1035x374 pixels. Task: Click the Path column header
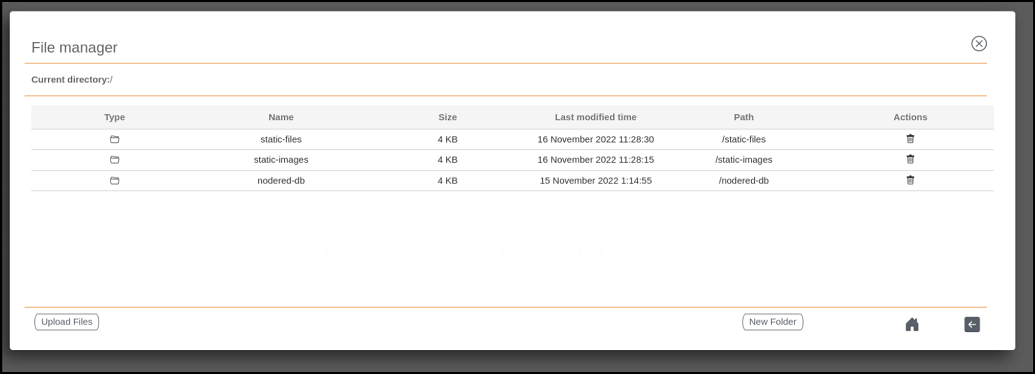pyautogui.click(x=744, y=117)
